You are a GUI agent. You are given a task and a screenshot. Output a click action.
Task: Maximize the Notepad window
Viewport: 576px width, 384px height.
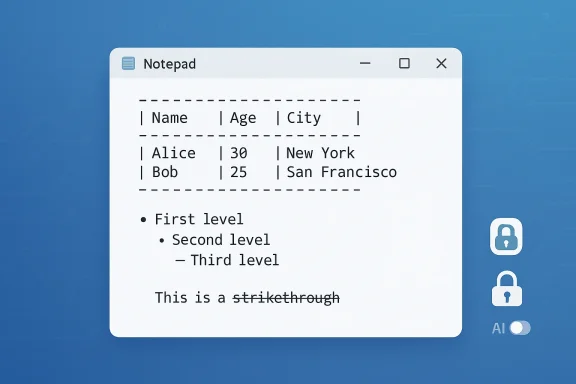pos(404,63)
